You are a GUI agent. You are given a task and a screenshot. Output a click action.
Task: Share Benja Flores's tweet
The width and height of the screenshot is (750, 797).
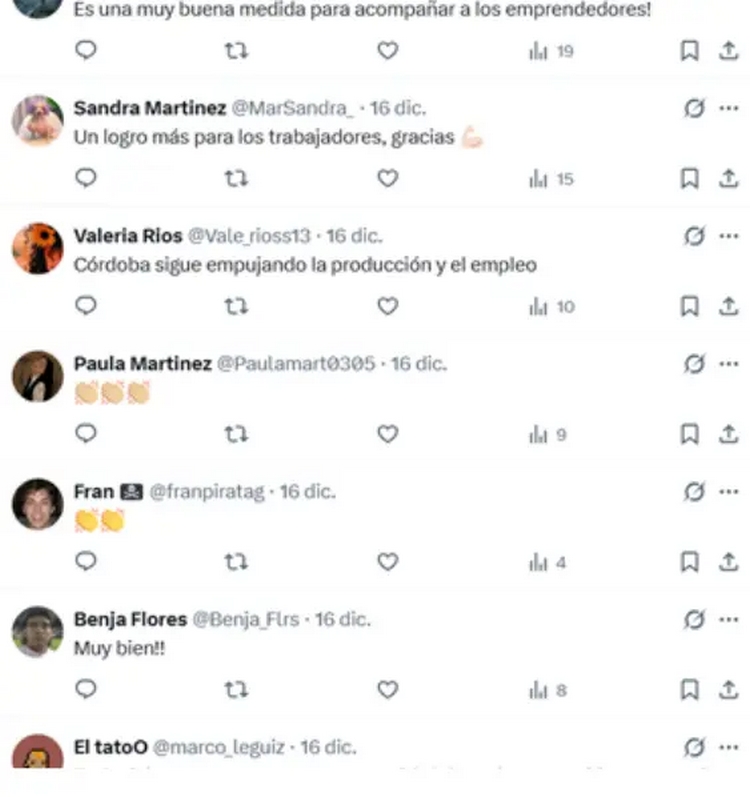(728, 690)
